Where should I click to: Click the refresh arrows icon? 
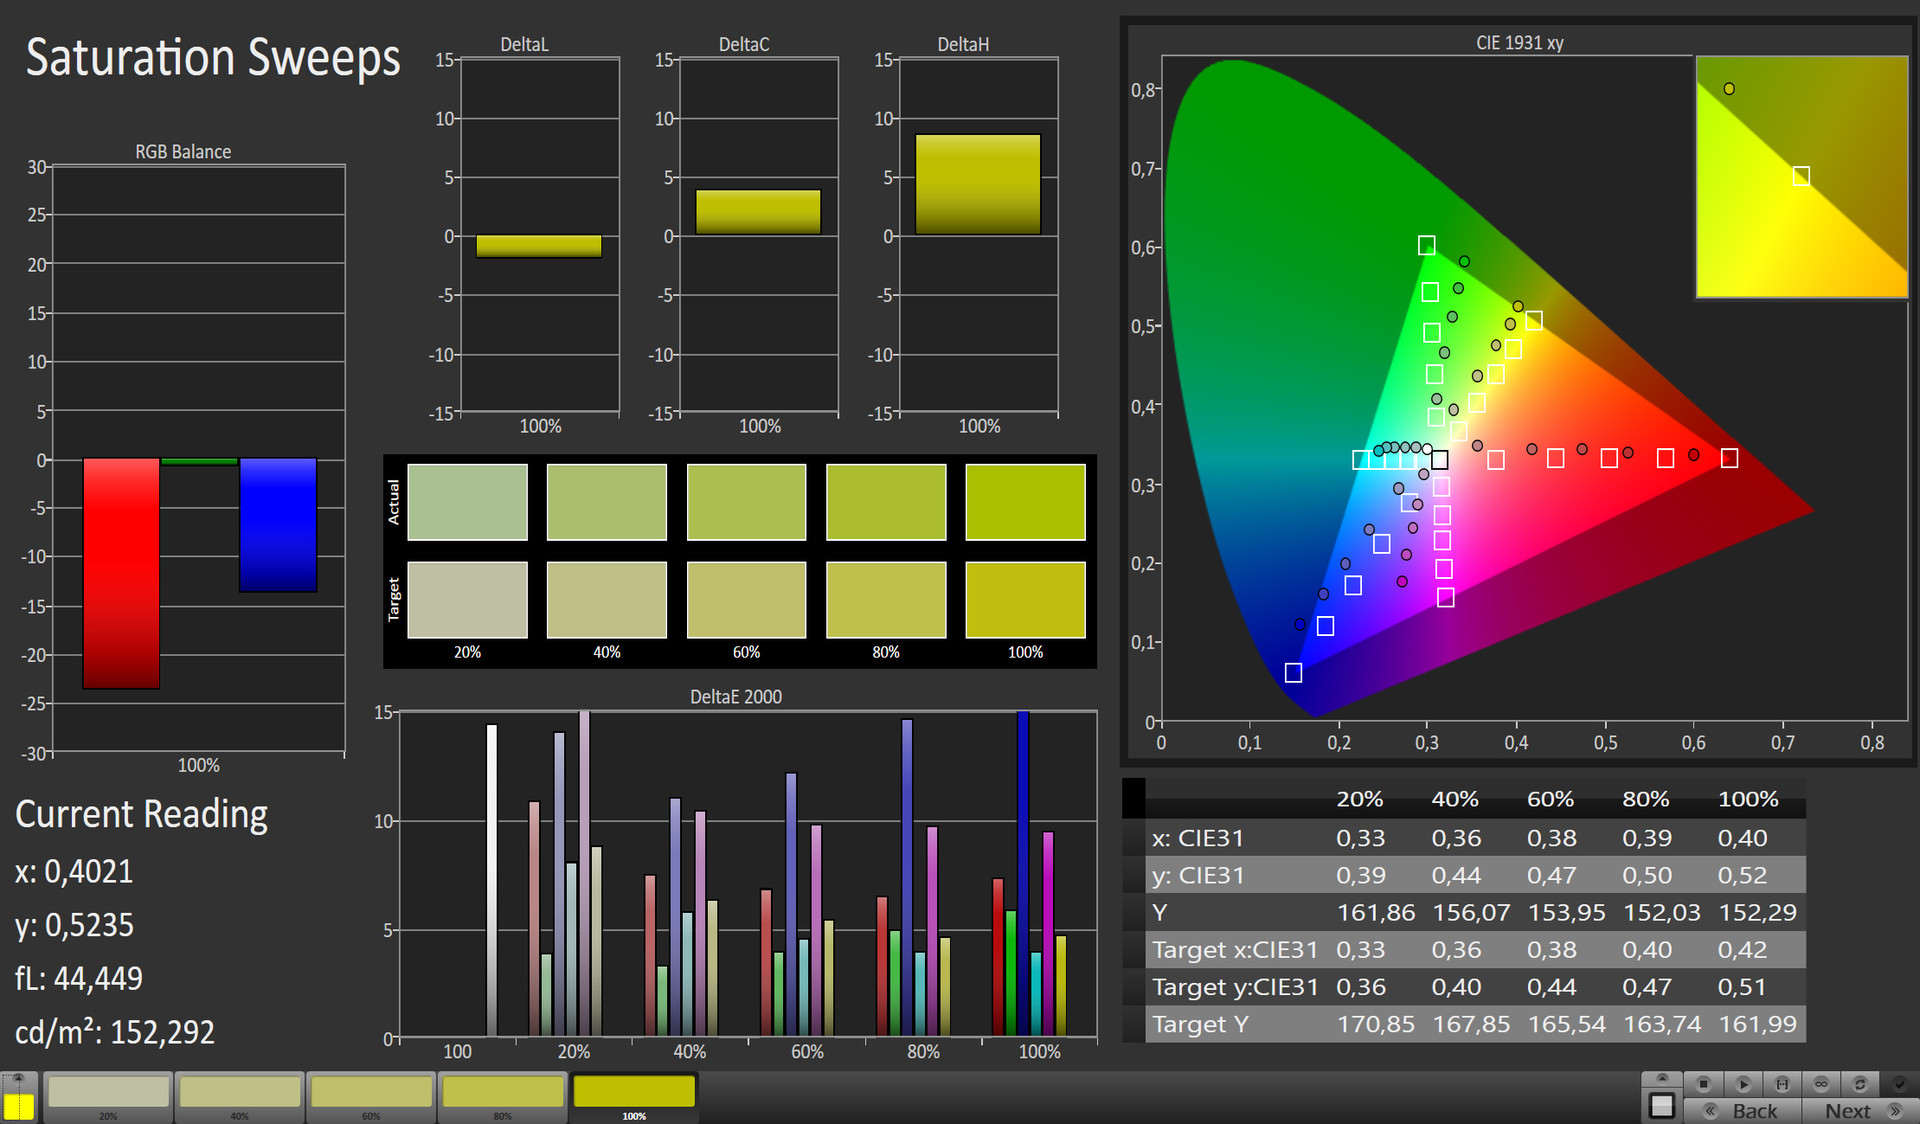pyautogui.click(x=1860, y=1084)
